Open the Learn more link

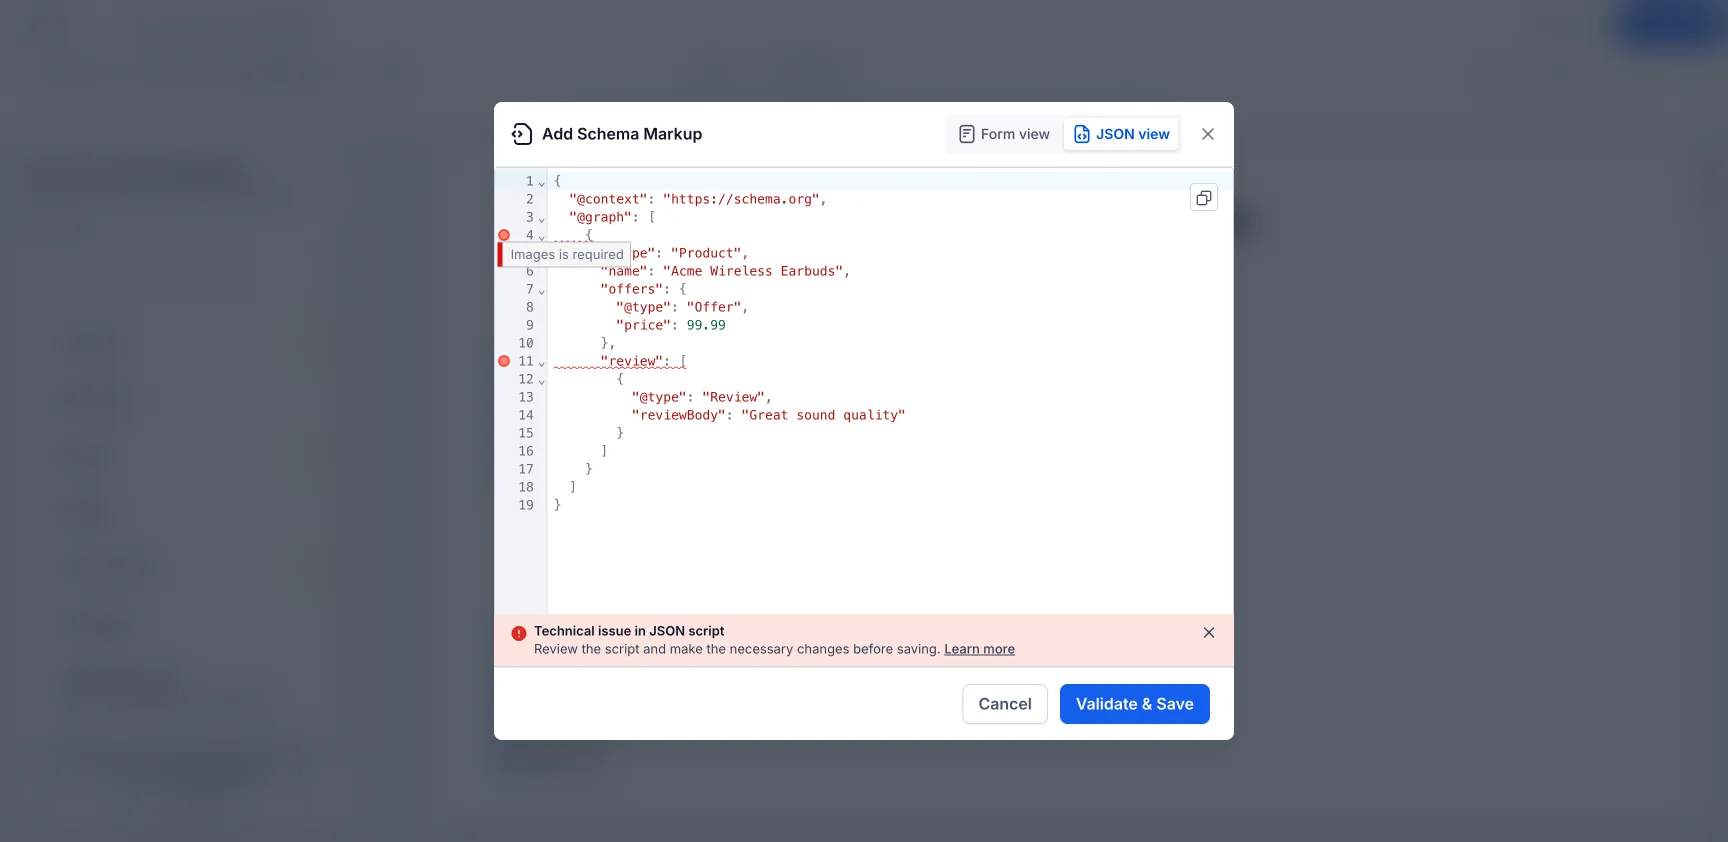pyautogui.click(x=979, y=649)
